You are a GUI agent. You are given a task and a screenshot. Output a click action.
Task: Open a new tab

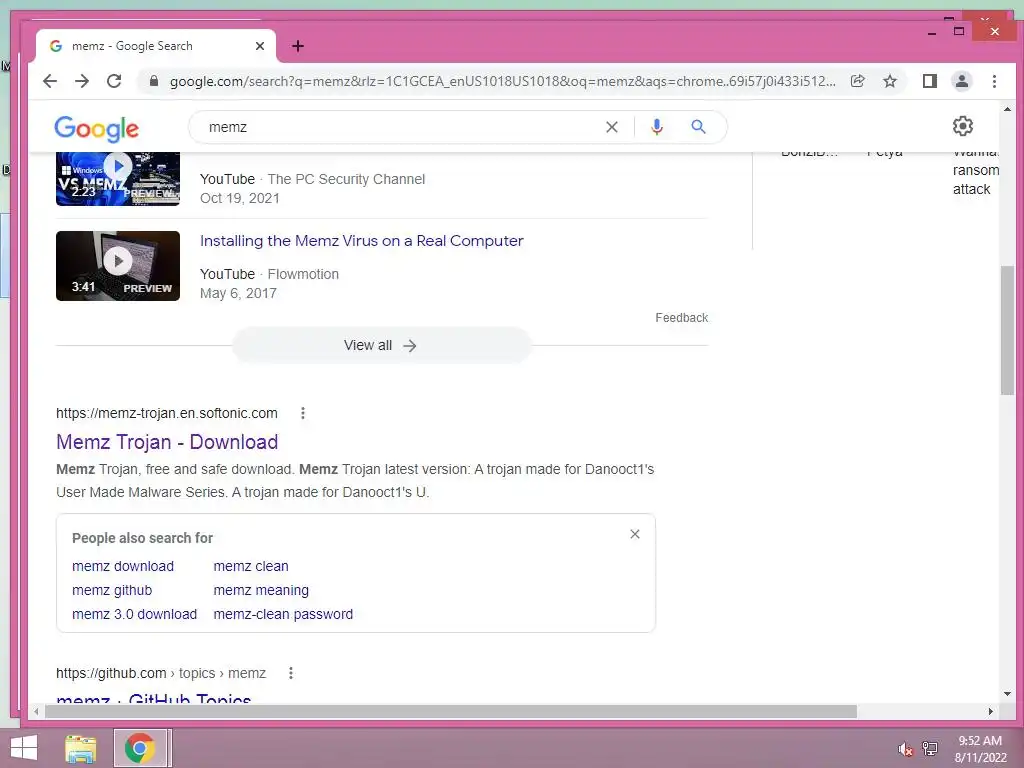[298, 46]
